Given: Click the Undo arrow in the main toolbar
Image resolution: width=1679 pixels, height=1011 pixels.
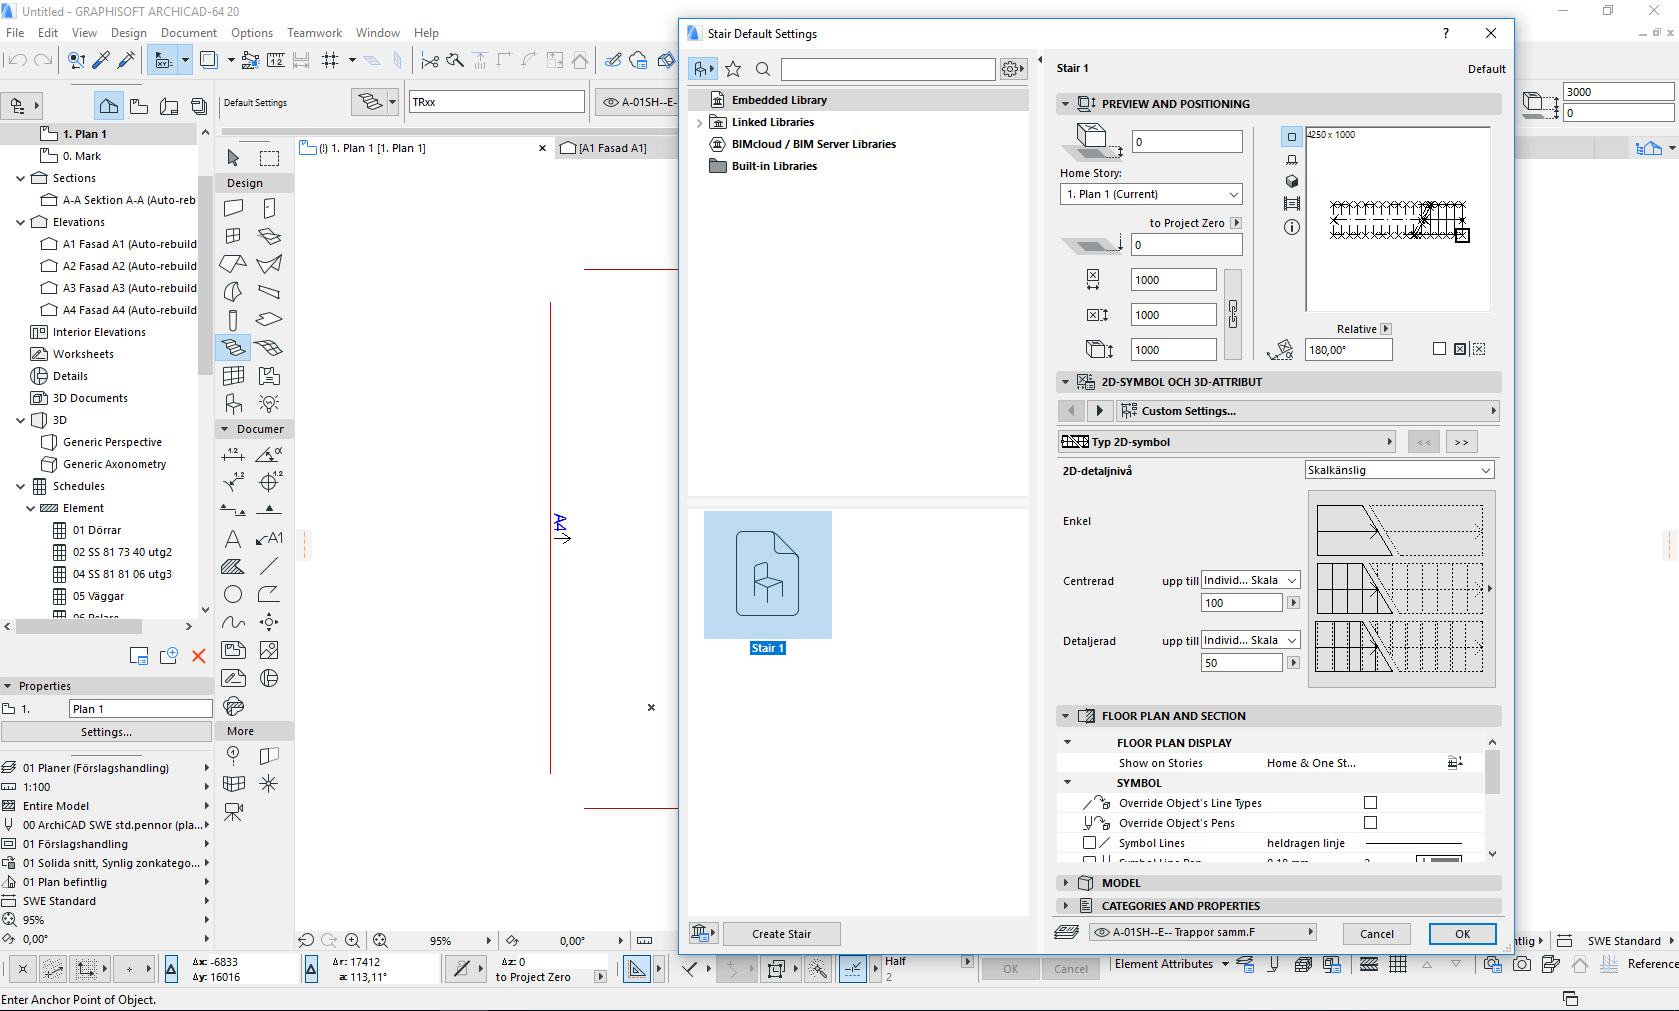Looking at the screenshot, I should (17, 60).
